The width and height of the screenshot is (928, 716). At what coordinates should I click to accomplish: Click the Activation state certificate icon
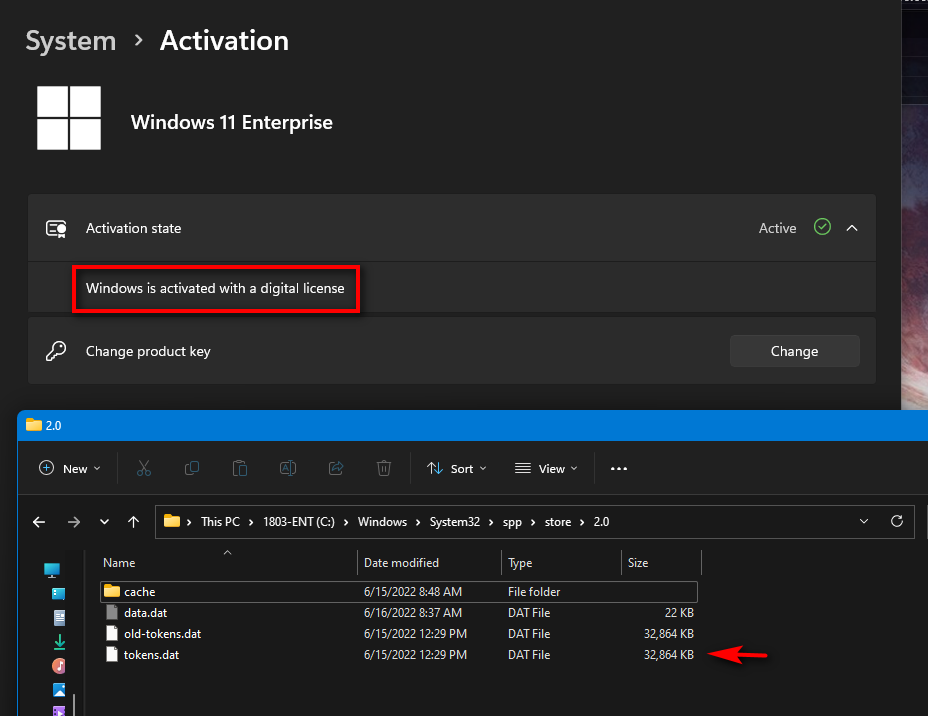click(x=56, y=228)
